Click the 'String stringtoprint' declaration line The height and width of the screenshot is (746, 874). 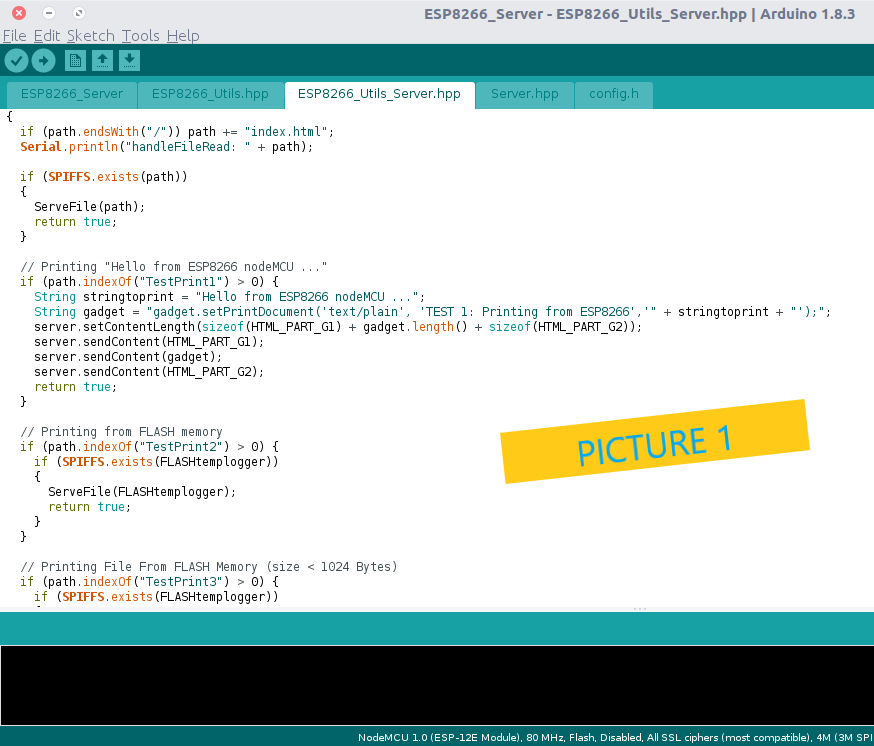pos(229,297)
